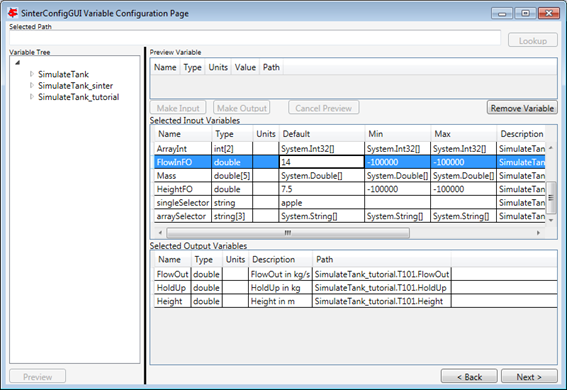Select the ArrayInt input variable row

pos(350,149)
